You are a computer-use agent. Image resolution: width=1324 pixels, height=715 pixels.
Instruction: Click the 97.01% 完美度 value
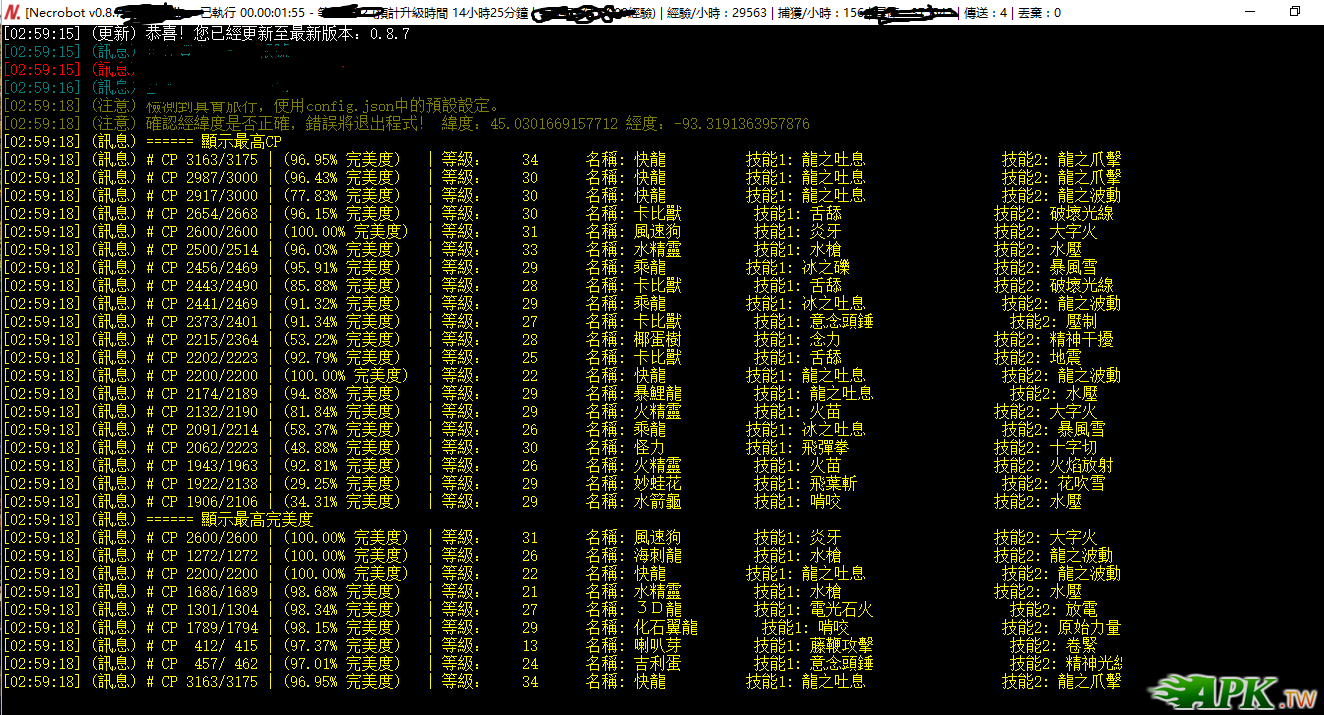(342, 663)
